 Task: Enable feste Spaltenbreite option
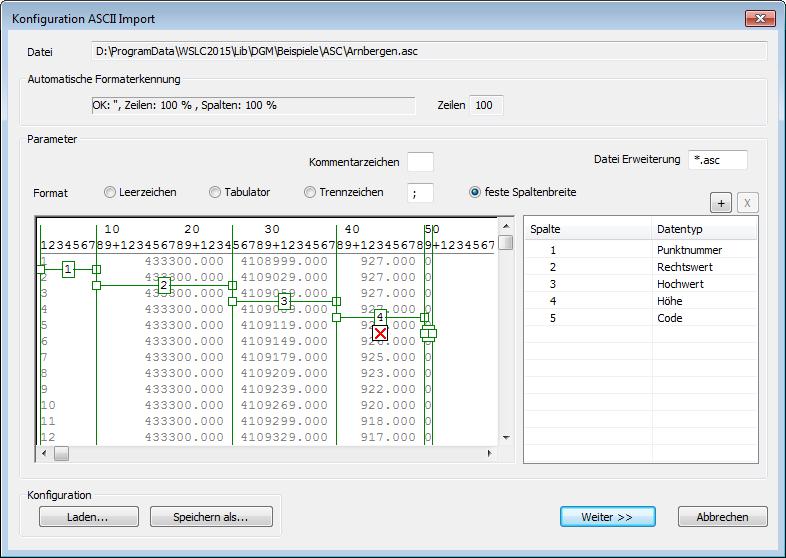pos(476,192)
